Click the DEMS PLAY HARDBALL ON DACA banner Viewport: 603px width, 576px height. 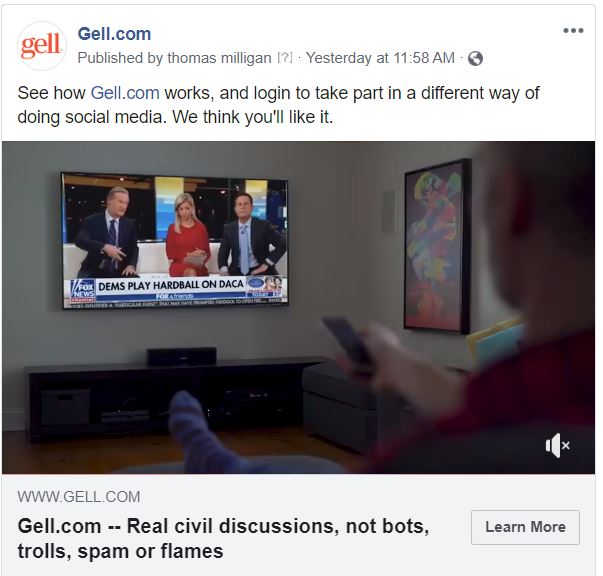pos(171,286)
